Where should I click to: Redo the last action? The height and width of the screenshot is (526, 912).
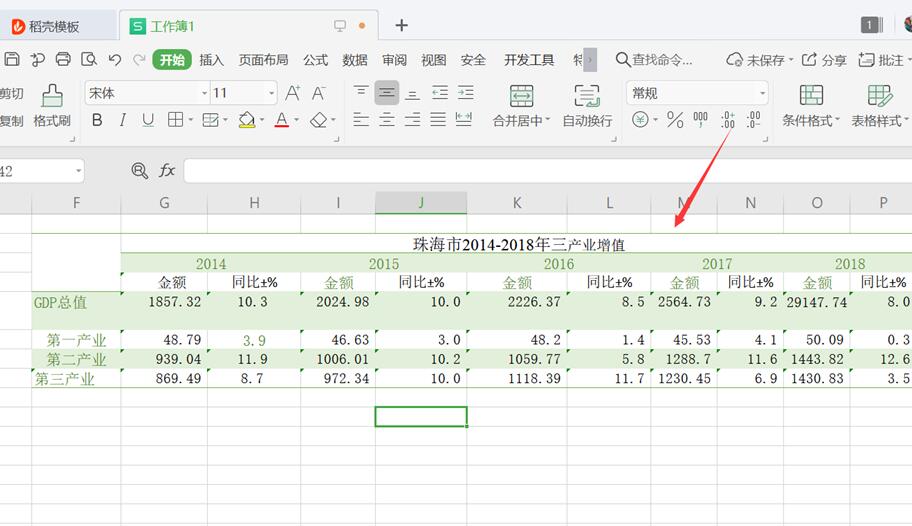139,59
